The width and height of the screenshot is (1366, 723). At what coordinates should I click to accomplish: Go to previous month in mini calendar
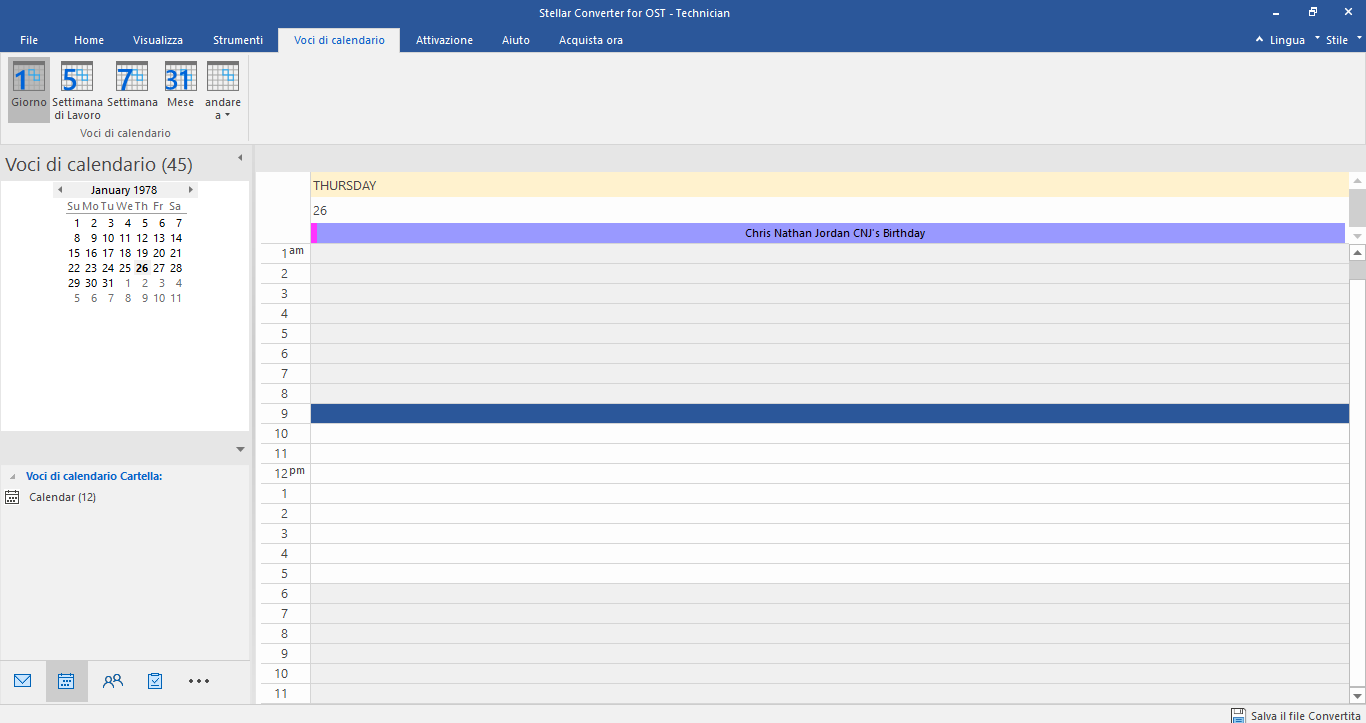pyautogui.click(x=60, y=190)
